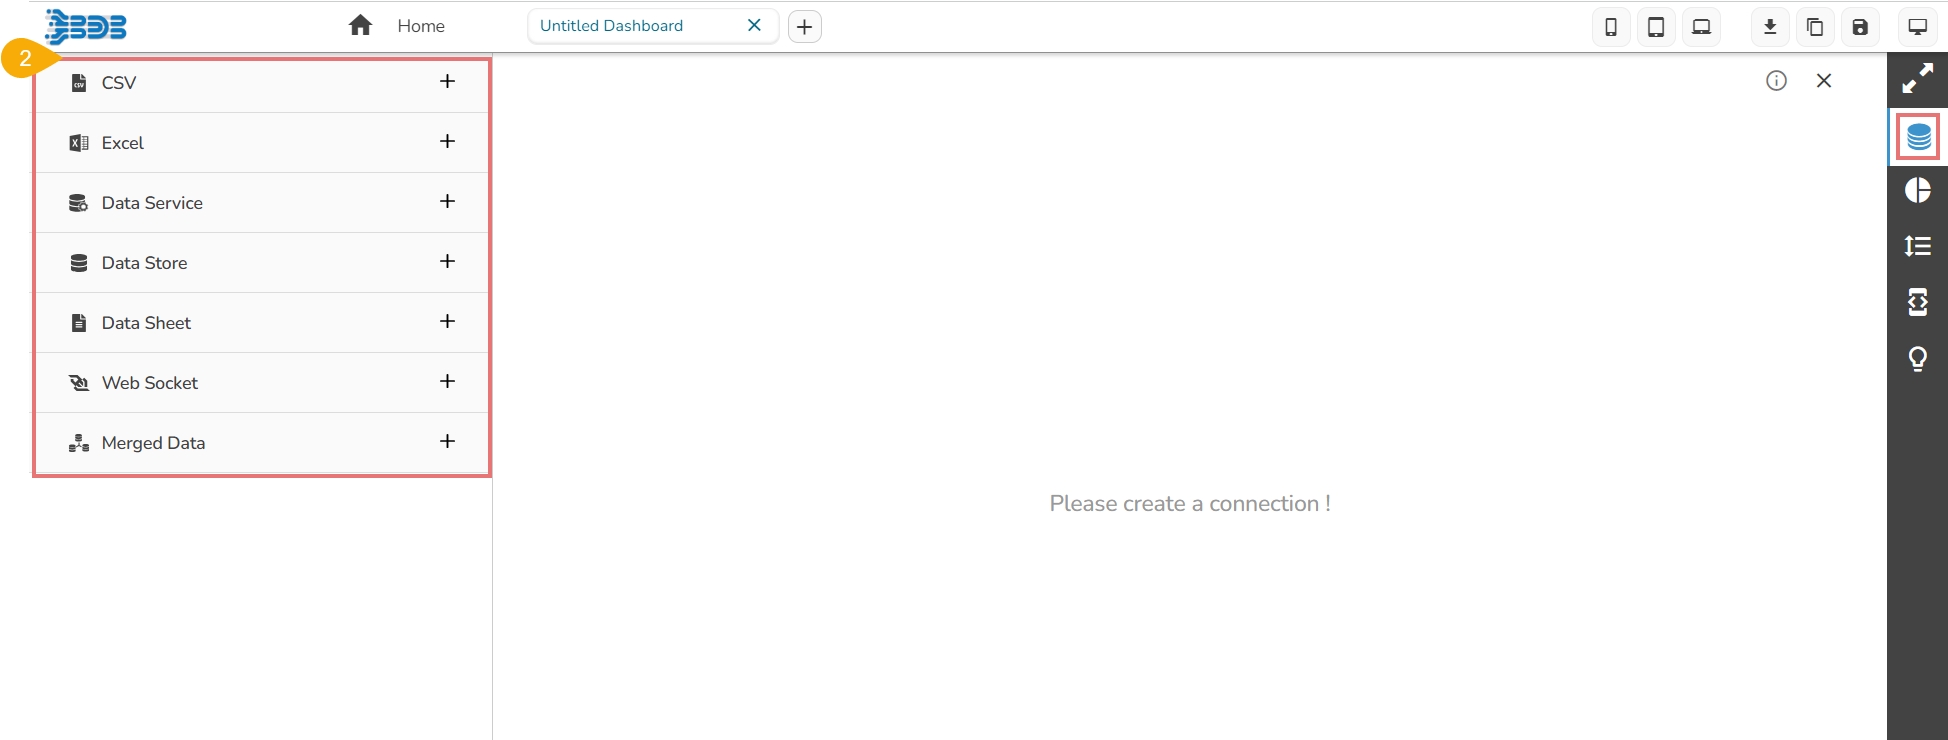This screenshot has height=740, width=1948.
Task: Click the info circle icon
Action: pyautogui.click(x=1776, y=81)
